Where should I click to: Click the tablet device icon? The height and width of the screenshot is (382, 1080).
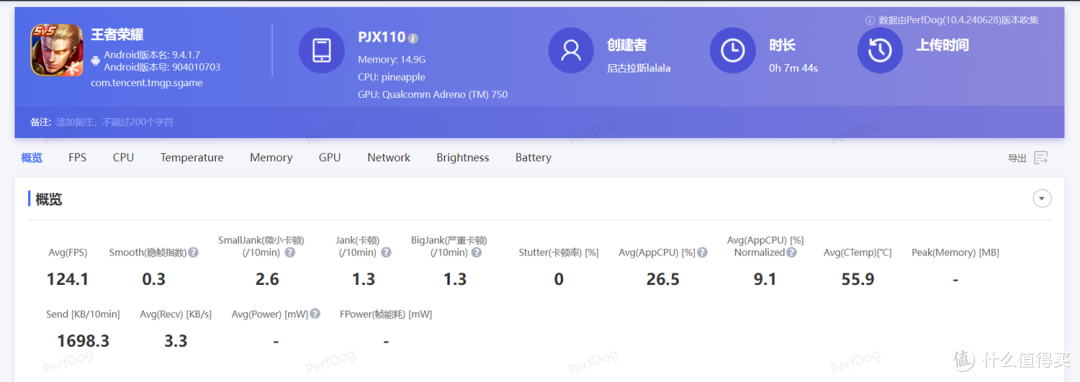coord(322,50)
